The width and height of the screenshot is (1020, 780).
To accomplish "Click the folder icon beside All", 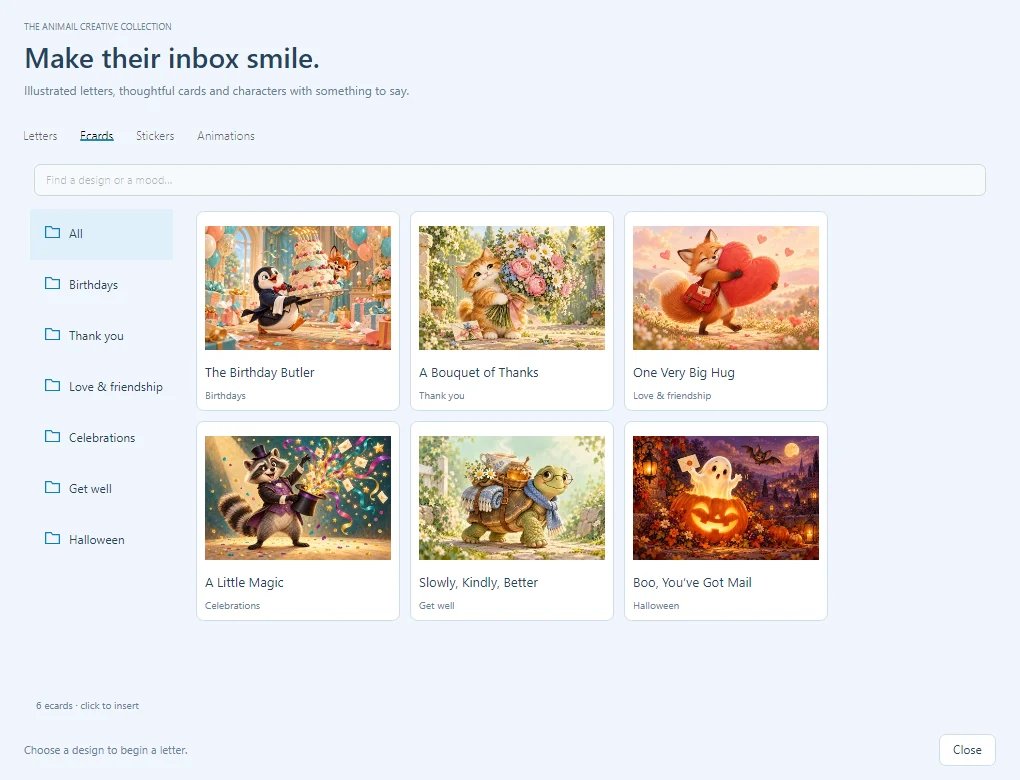I will tap(52, 232).
